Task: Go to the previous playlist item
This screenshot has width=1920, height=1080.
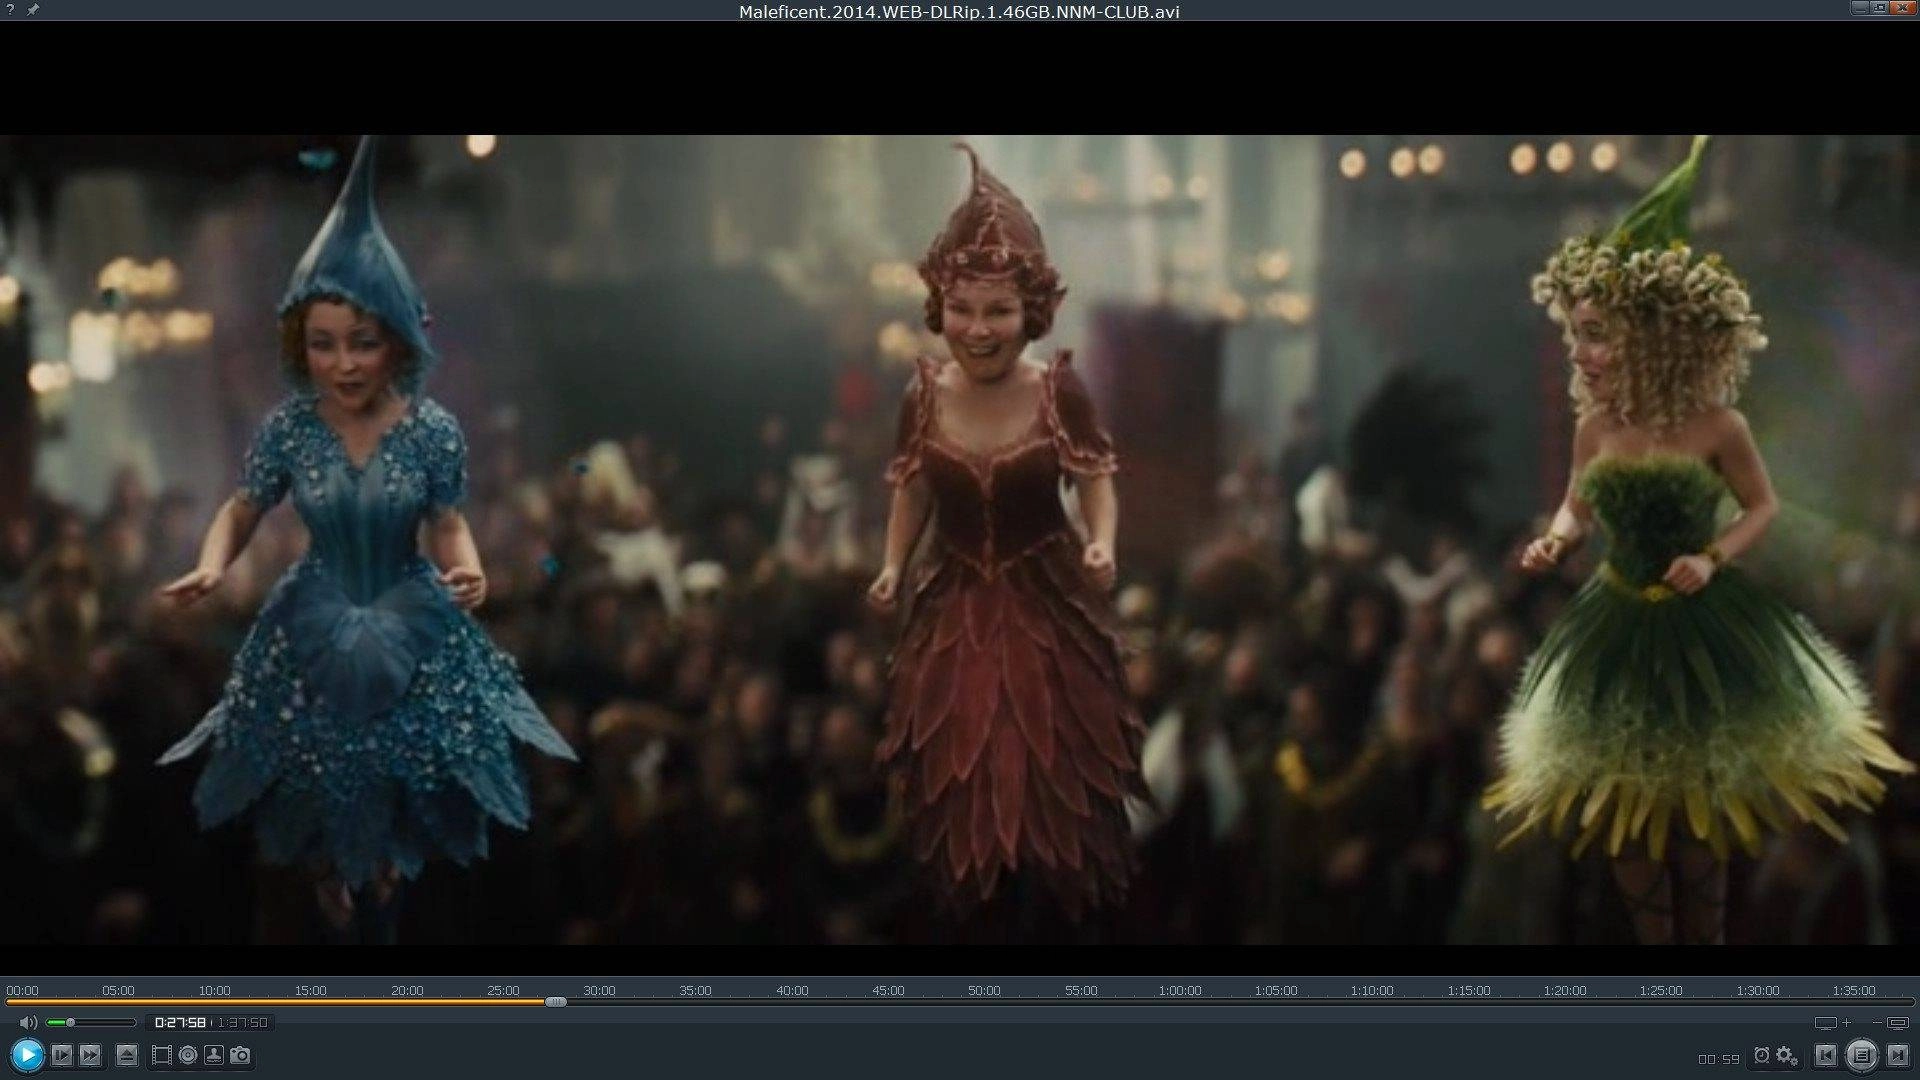Action: point(1826,1055)
